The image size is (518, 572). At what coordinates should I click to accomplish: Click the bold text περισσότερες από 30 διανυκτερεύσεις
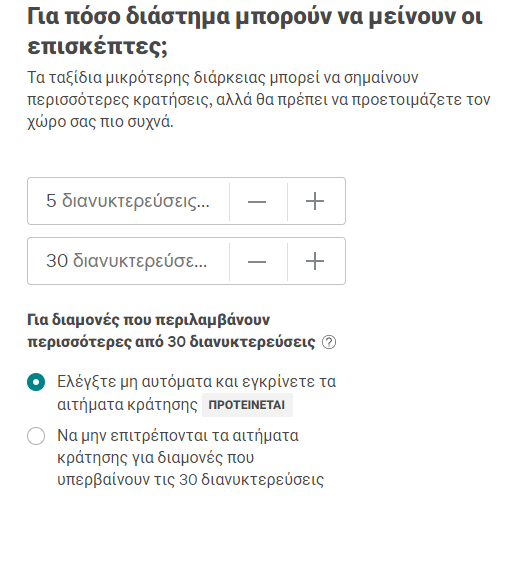tap(171, 342)
